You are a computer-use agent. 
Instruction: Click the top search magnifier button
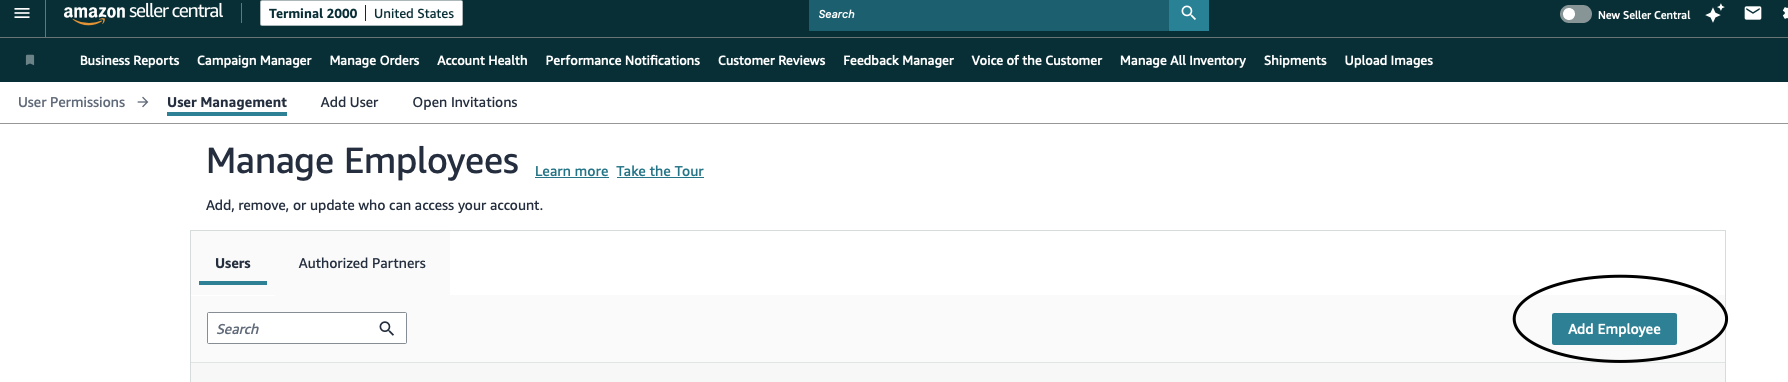(x=1188, y=14)
